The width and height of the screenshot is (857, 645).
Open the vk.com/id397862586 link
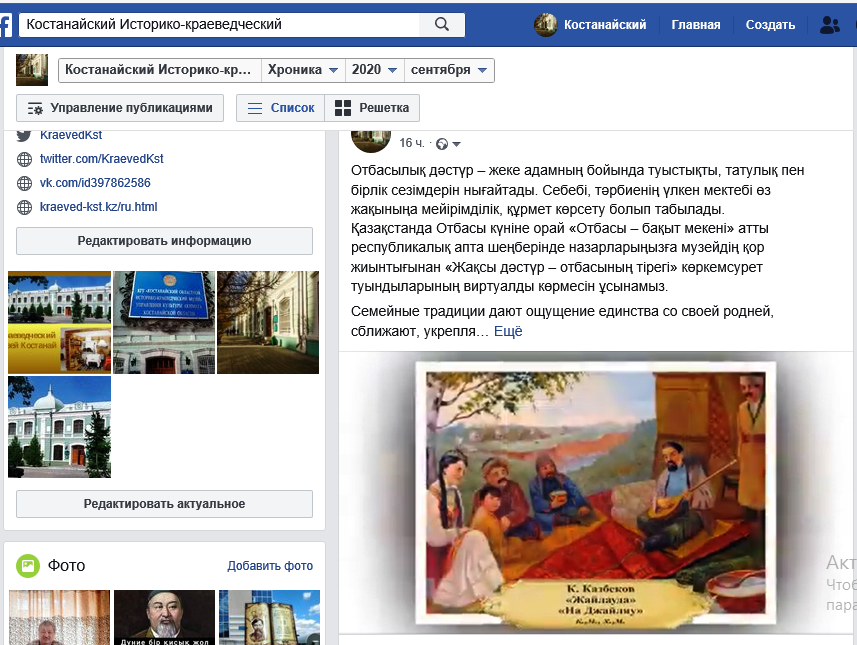[95, 183]
